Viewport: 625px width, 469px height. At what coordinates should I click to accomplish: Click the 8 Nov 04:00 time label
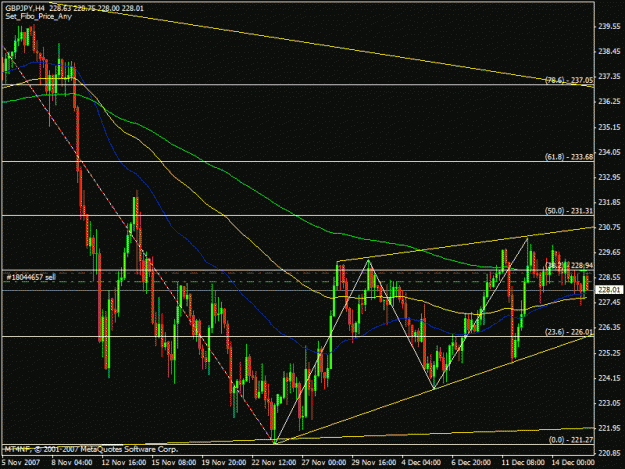pyautogui.click(x=72, y=463)
